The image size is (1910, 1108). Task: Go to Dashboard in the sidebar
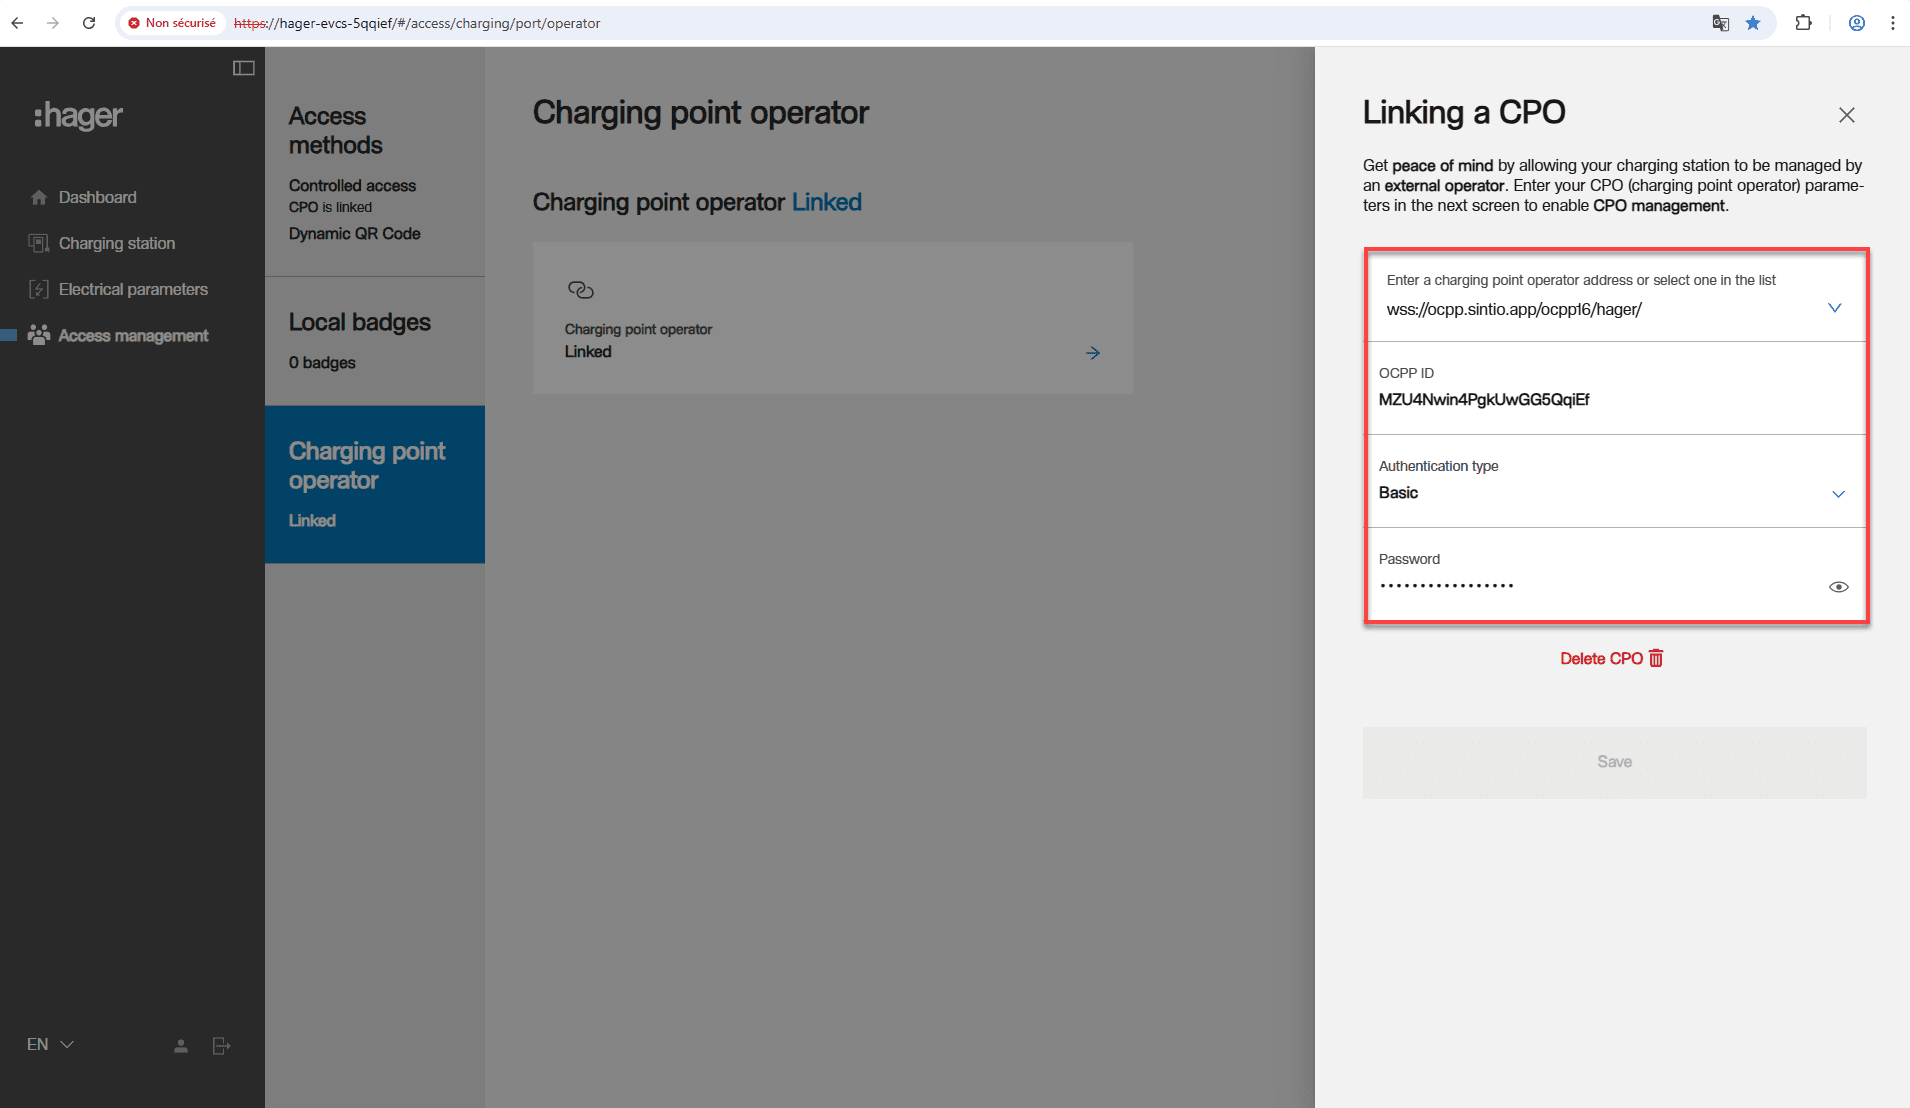tap(97, 197)
